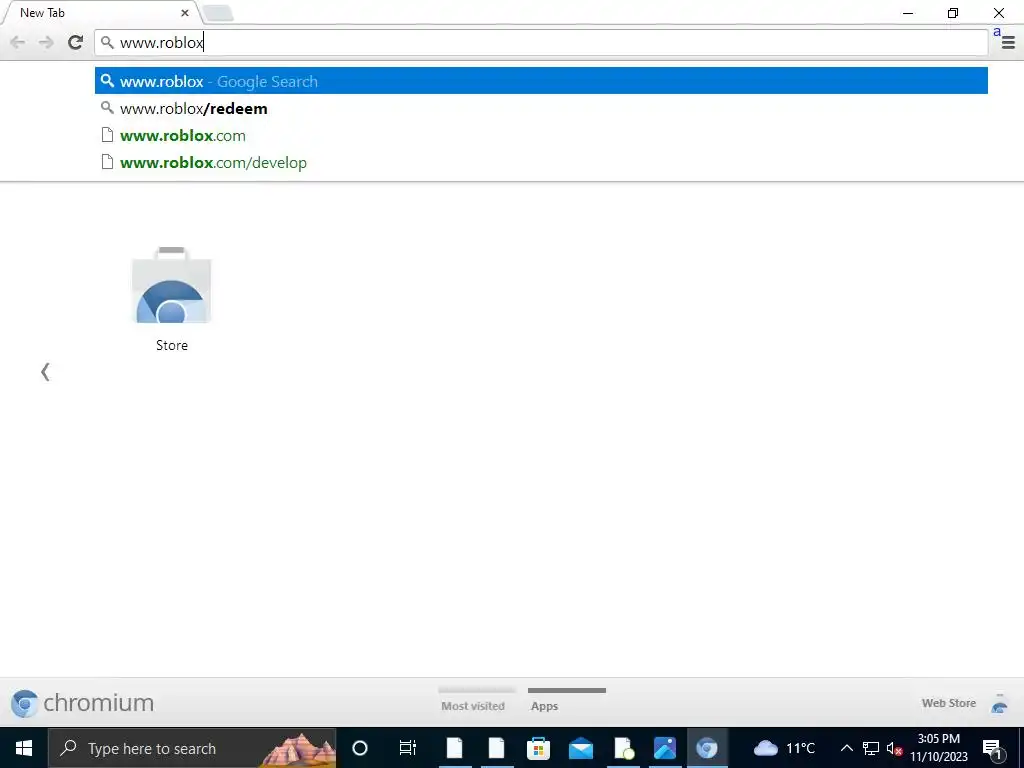
Task: Pick the www.roblox.com suggestion
Action: (x=541, y=136)
